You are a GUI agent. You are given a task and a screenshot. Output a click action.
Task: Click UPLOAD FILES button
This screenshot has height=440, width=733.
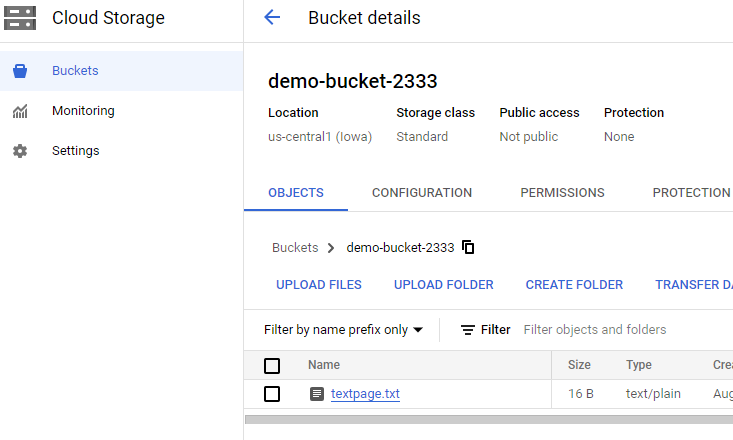click(x=319, y=285)
